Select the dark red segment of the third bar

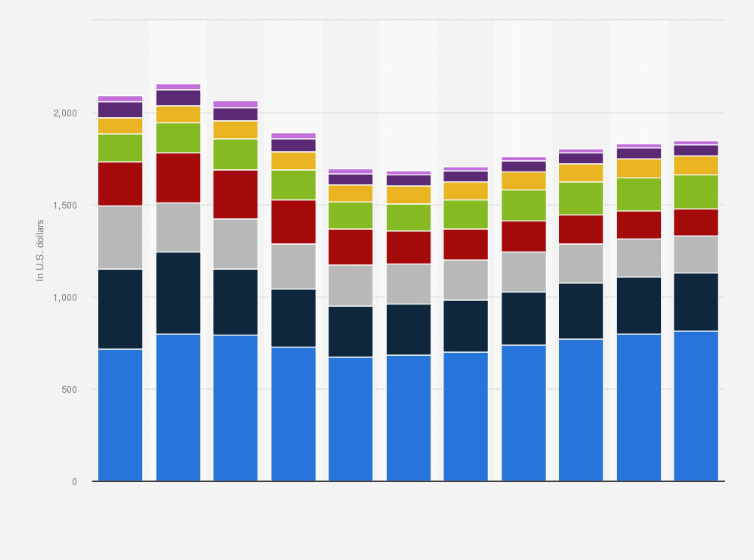(x=236, y=195)
